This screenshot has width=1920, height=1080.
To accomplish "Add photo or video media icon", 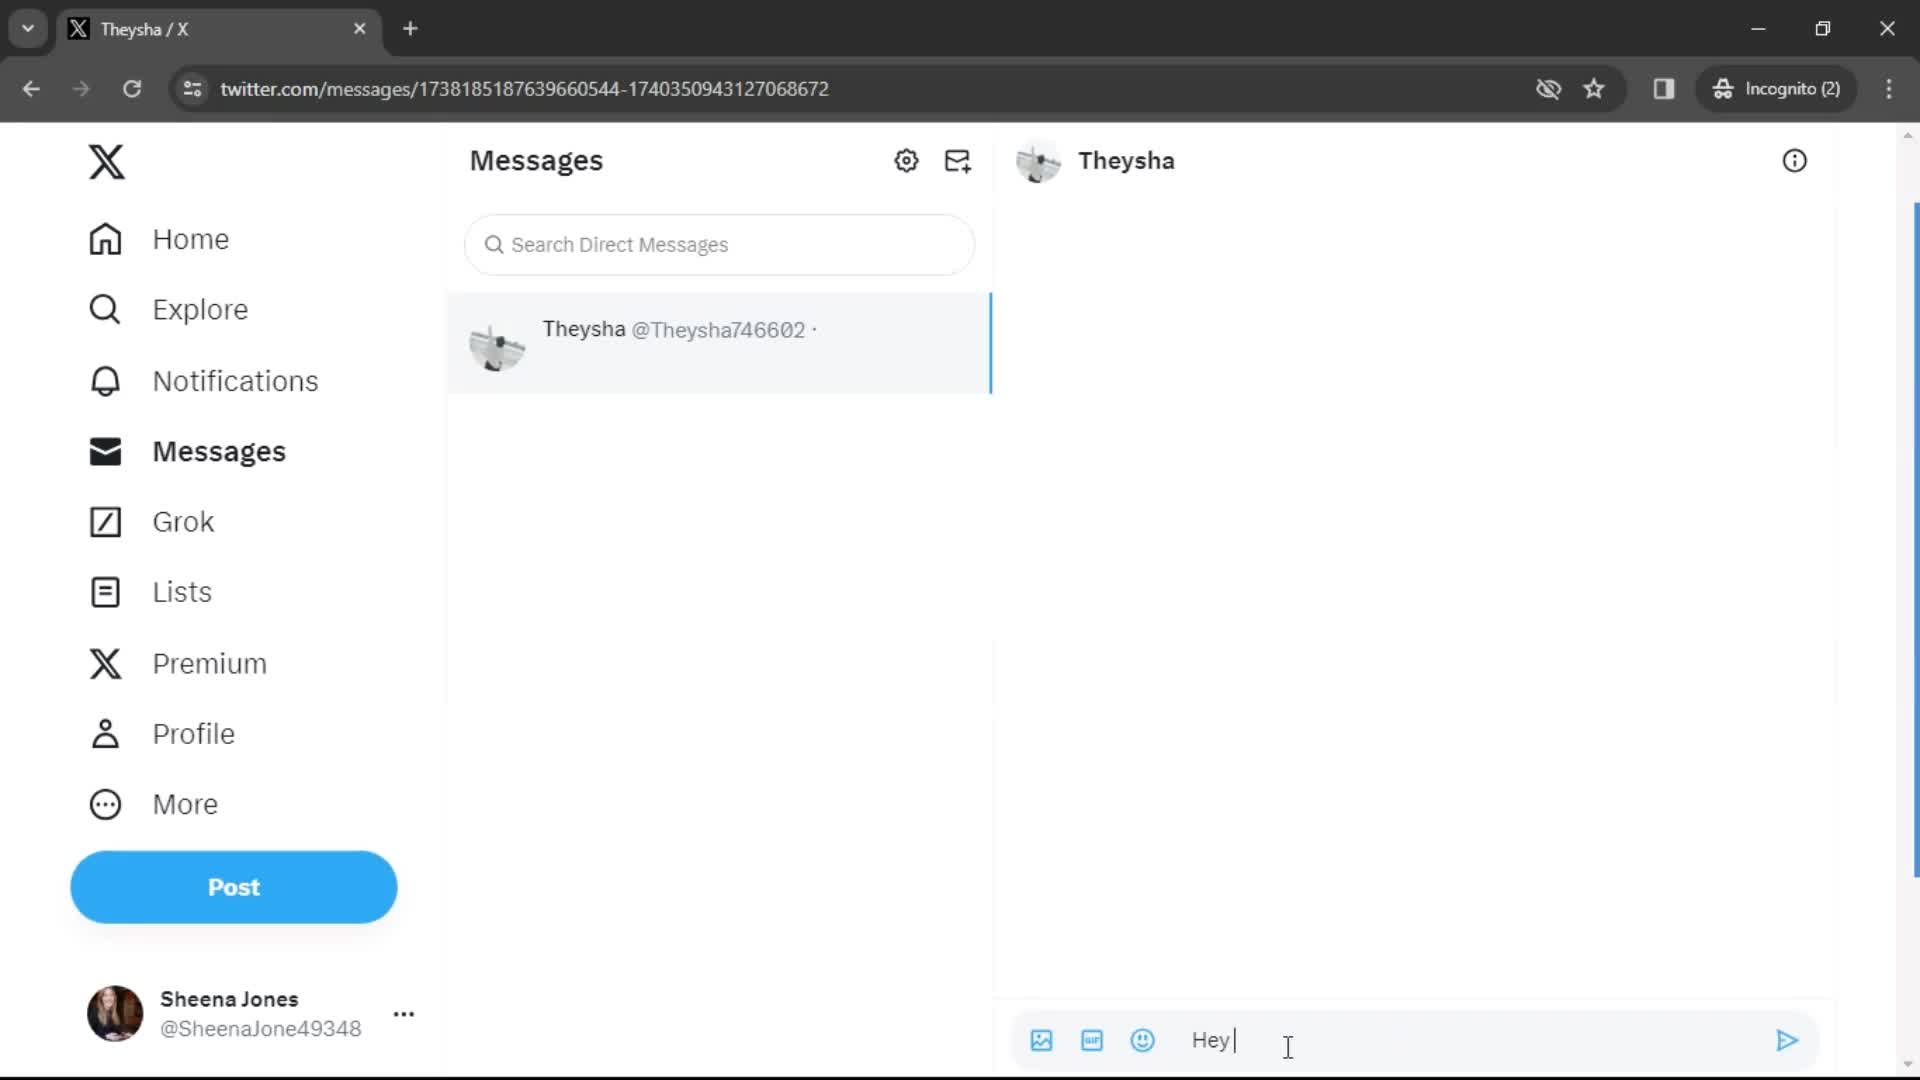I will coord(1041,1041).
